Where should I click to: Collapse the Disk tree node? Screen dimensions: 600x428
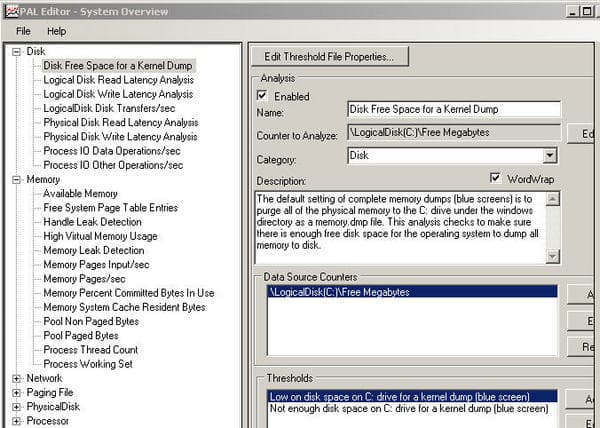16,52
